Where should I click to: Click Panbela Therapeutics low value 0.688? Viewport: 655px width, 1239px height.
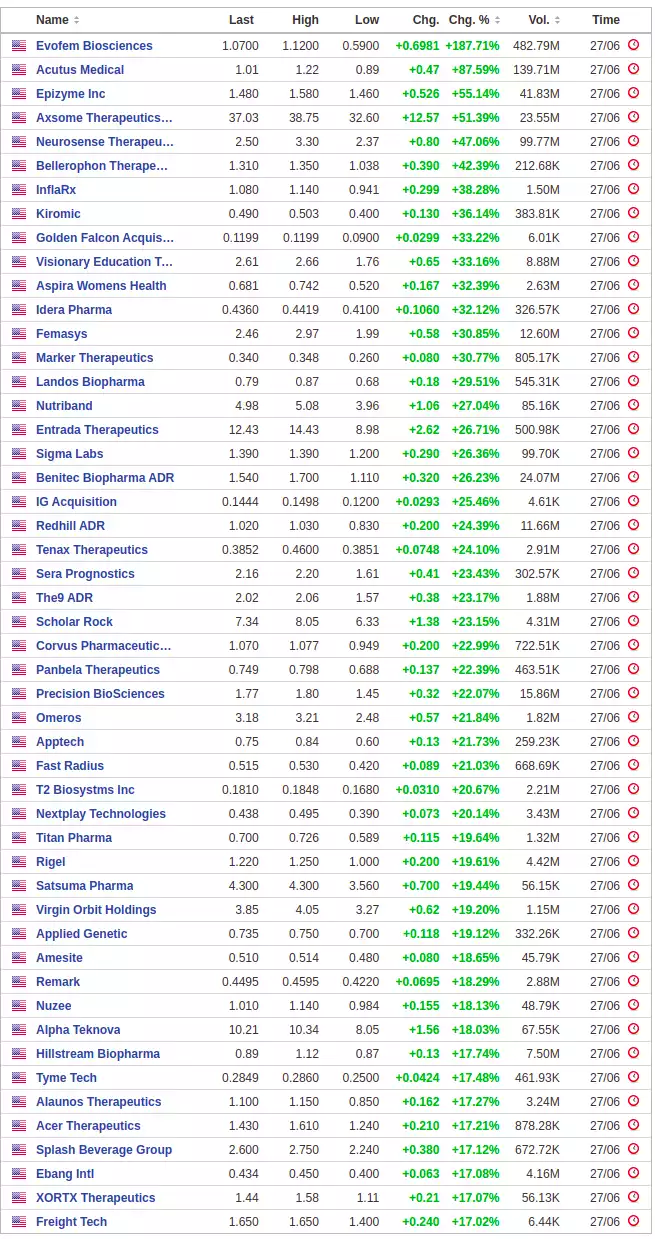tap(364, 670)
